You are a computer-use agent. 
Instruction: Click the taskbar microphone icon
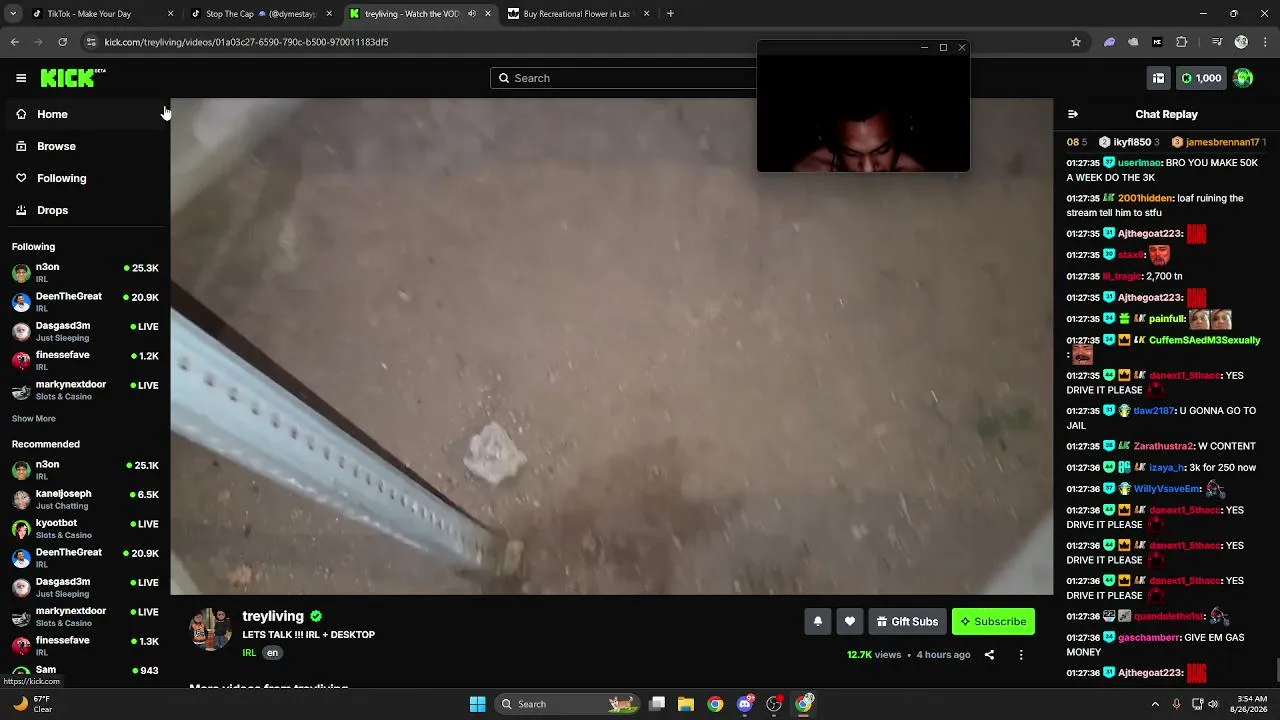(1176, 704)
